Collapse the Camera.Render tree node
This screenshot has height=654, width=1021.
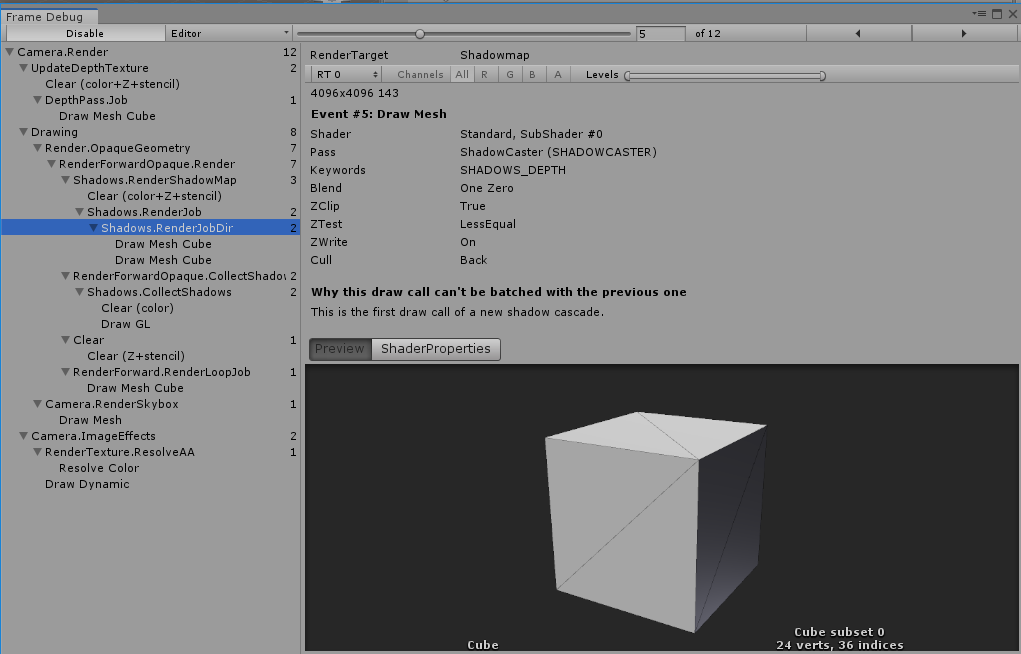tap(9, 52)
